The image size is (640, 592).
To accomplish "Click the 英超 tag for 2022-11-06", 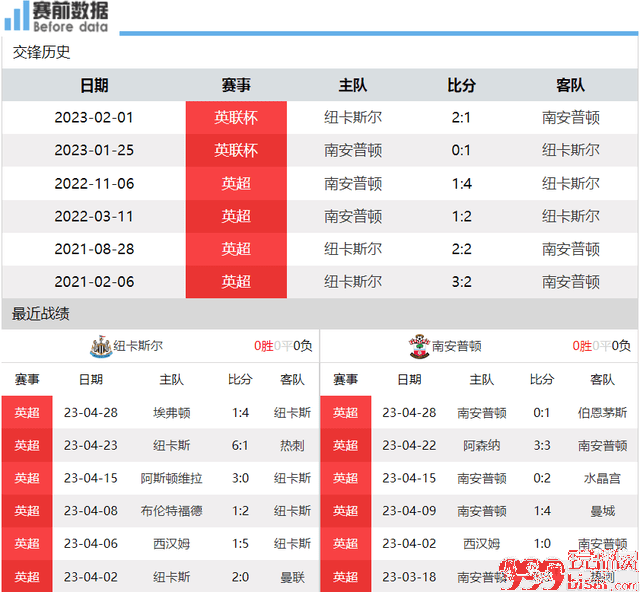I will (236, 183).
